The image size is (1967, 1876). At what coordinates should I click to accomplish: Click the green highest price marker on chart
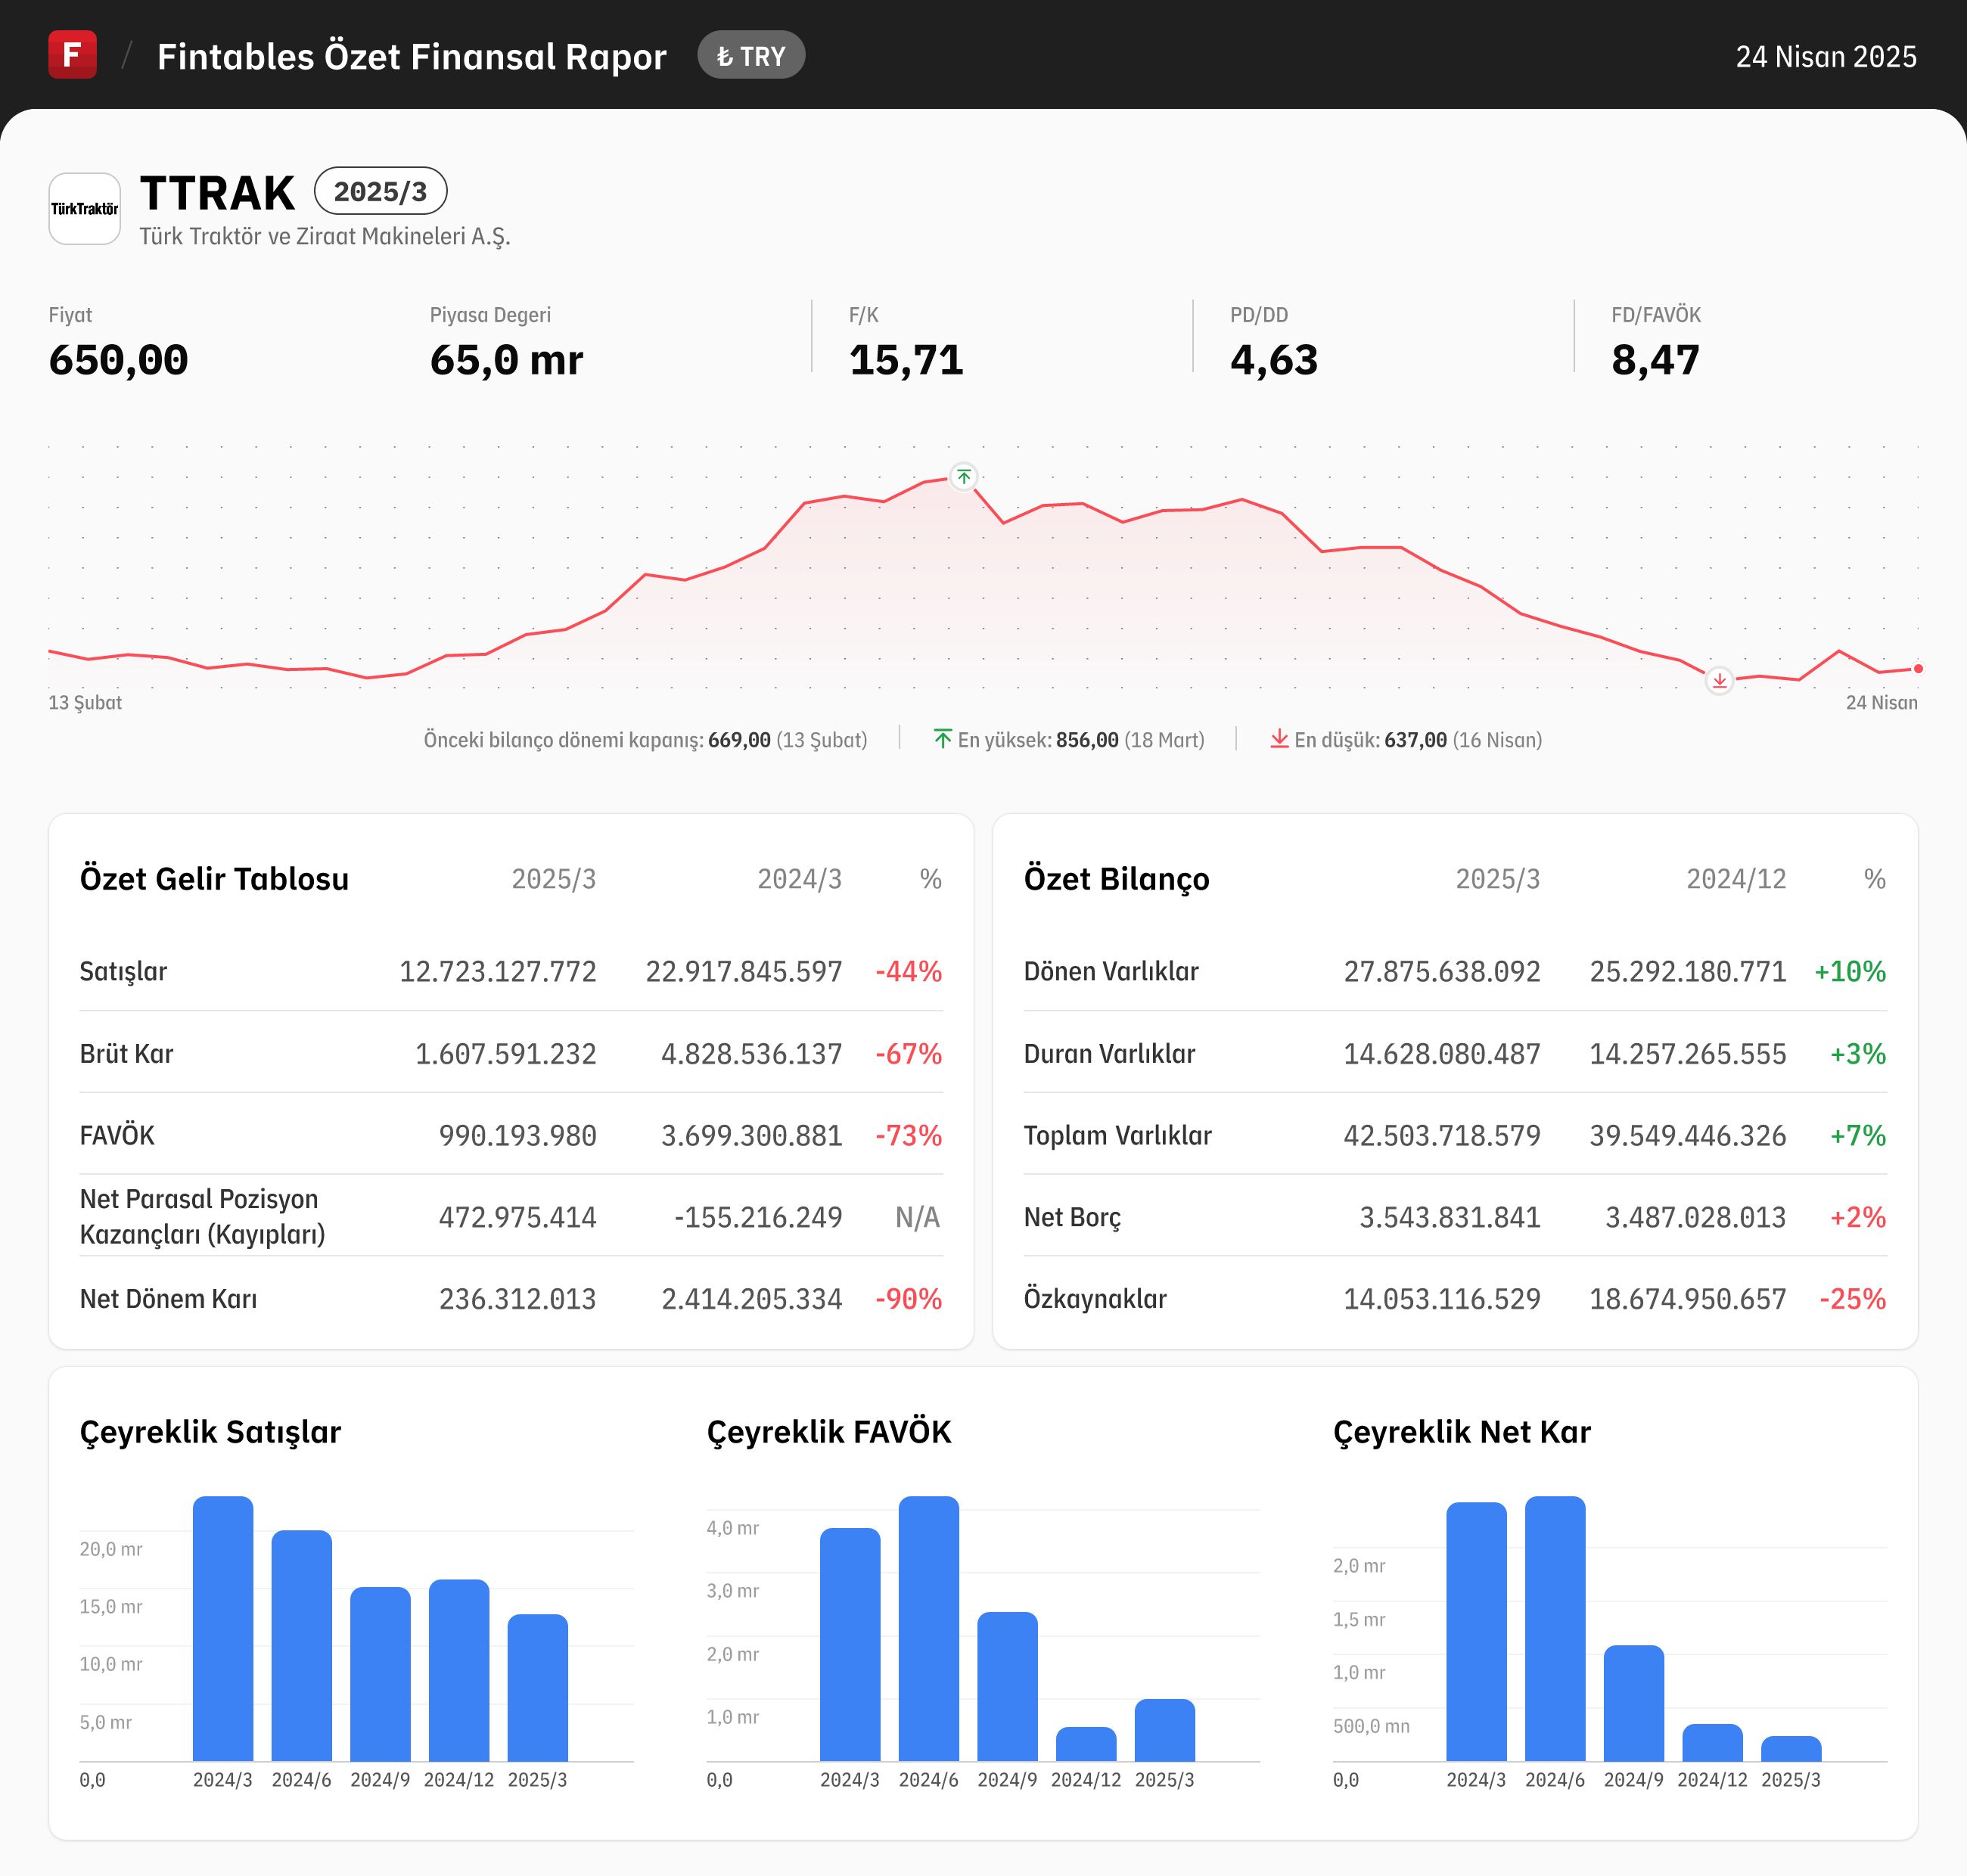coord(963,477)
